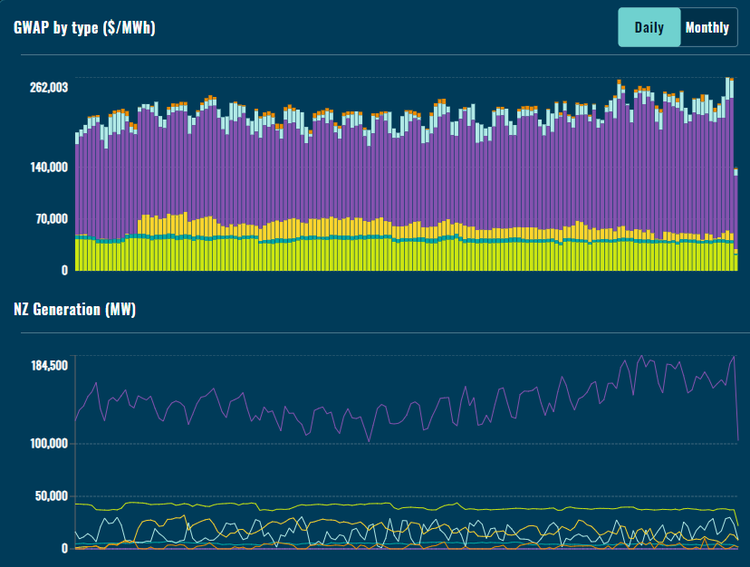
Task: Click the NZ Generation (MW) heading
Action: (x=75, y=309)
